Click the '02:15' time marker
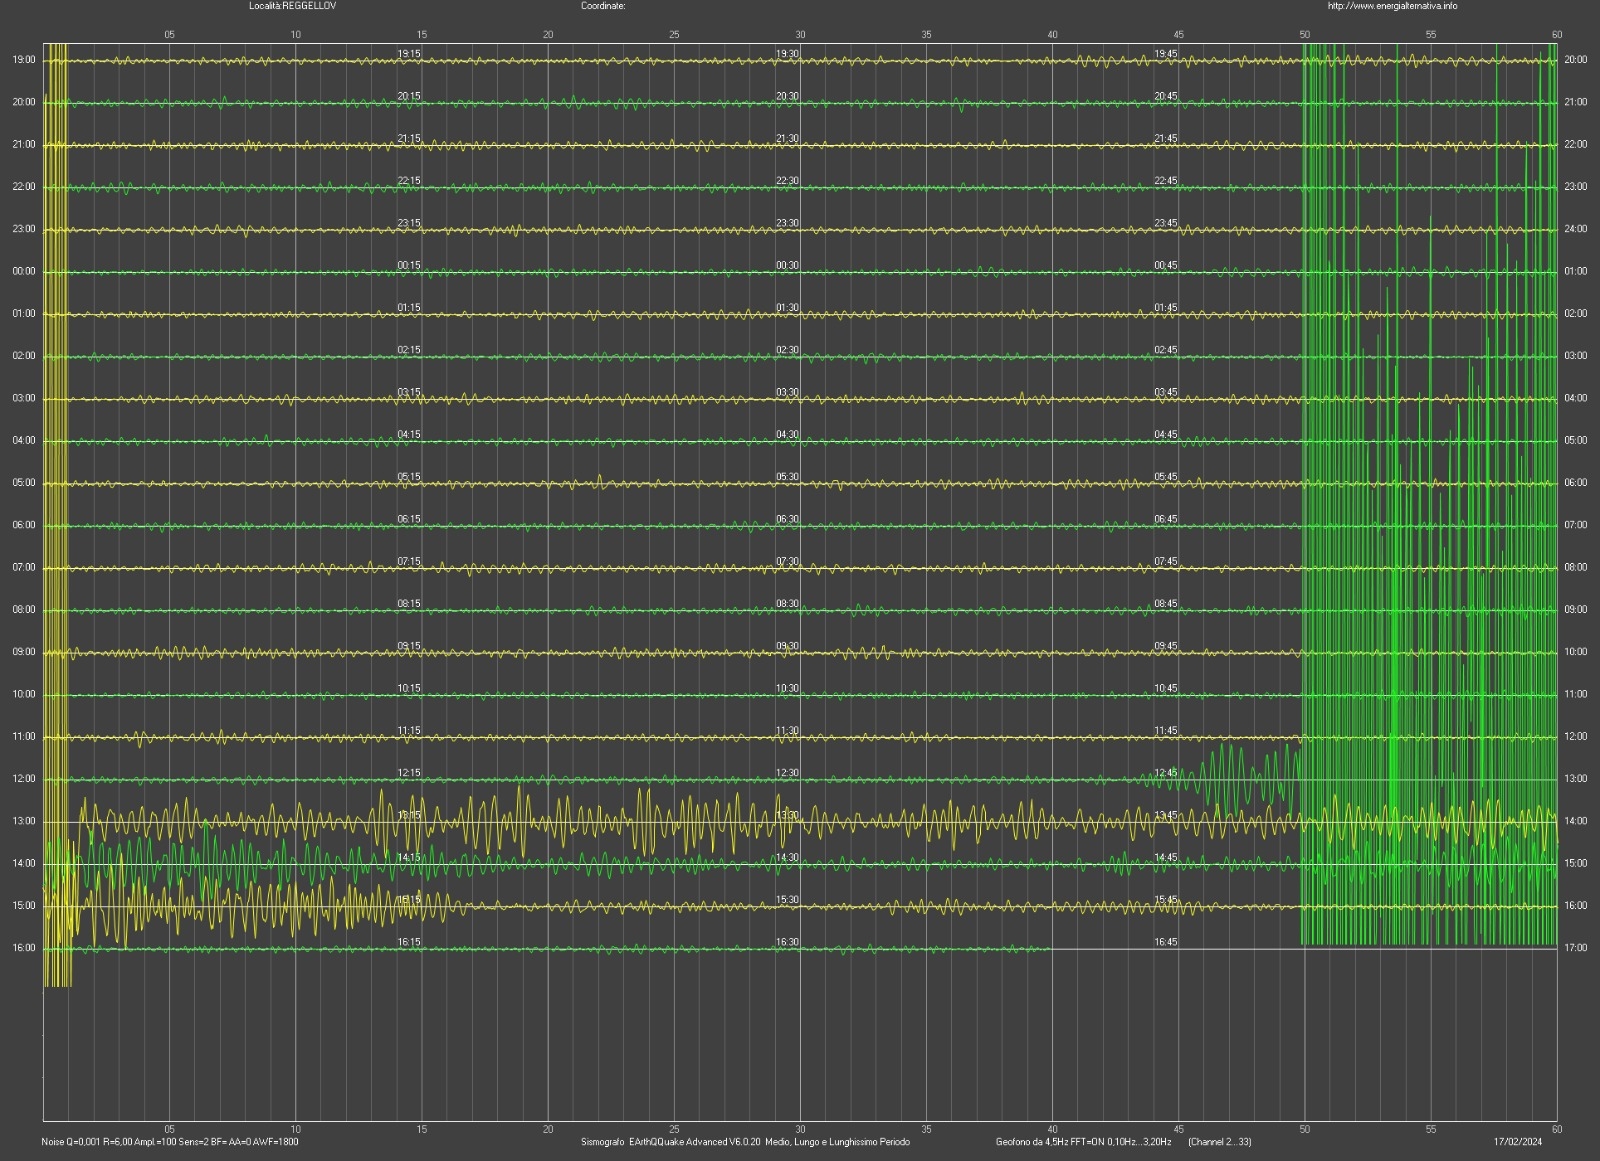 pyautogui.click(x=409, y=350)
